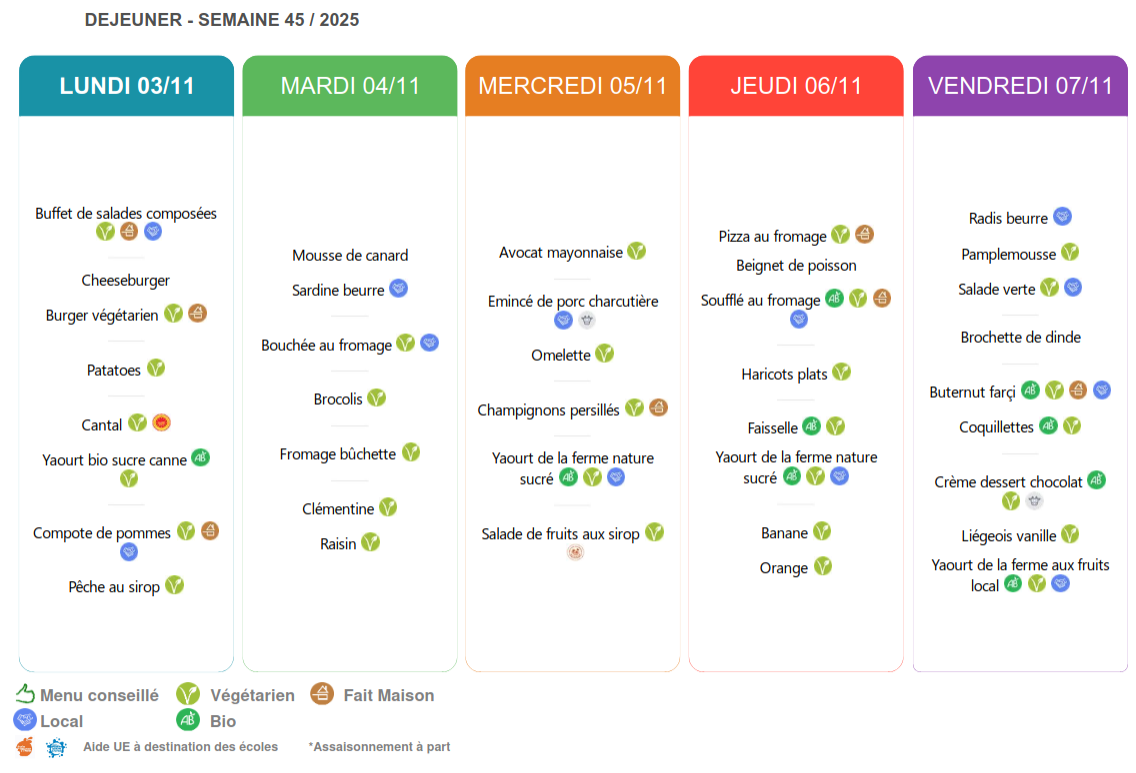Click the local icon next to Sardine beurre
Screen dimensions: 1136x773
coord(398,289)
